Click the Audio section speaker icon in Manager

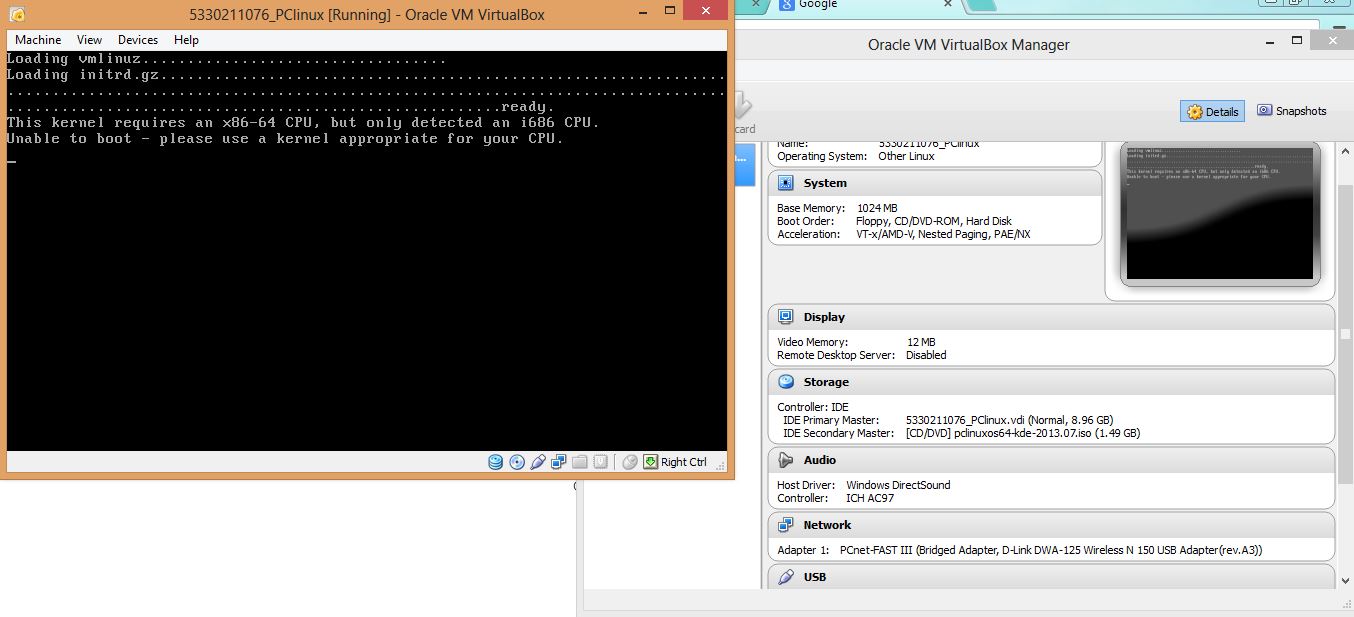point(785,460)
